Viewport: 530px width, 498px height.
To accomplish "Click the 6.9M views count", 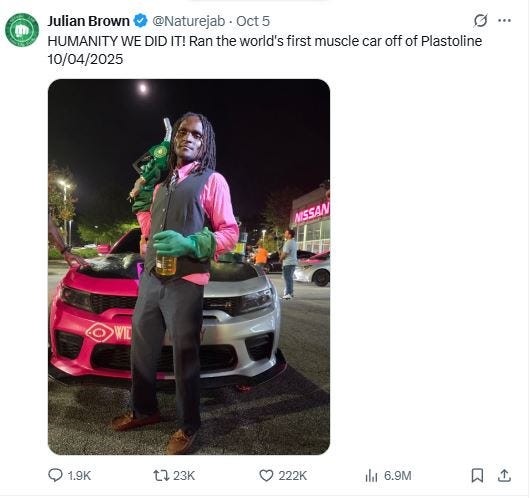I will [398, 476].
